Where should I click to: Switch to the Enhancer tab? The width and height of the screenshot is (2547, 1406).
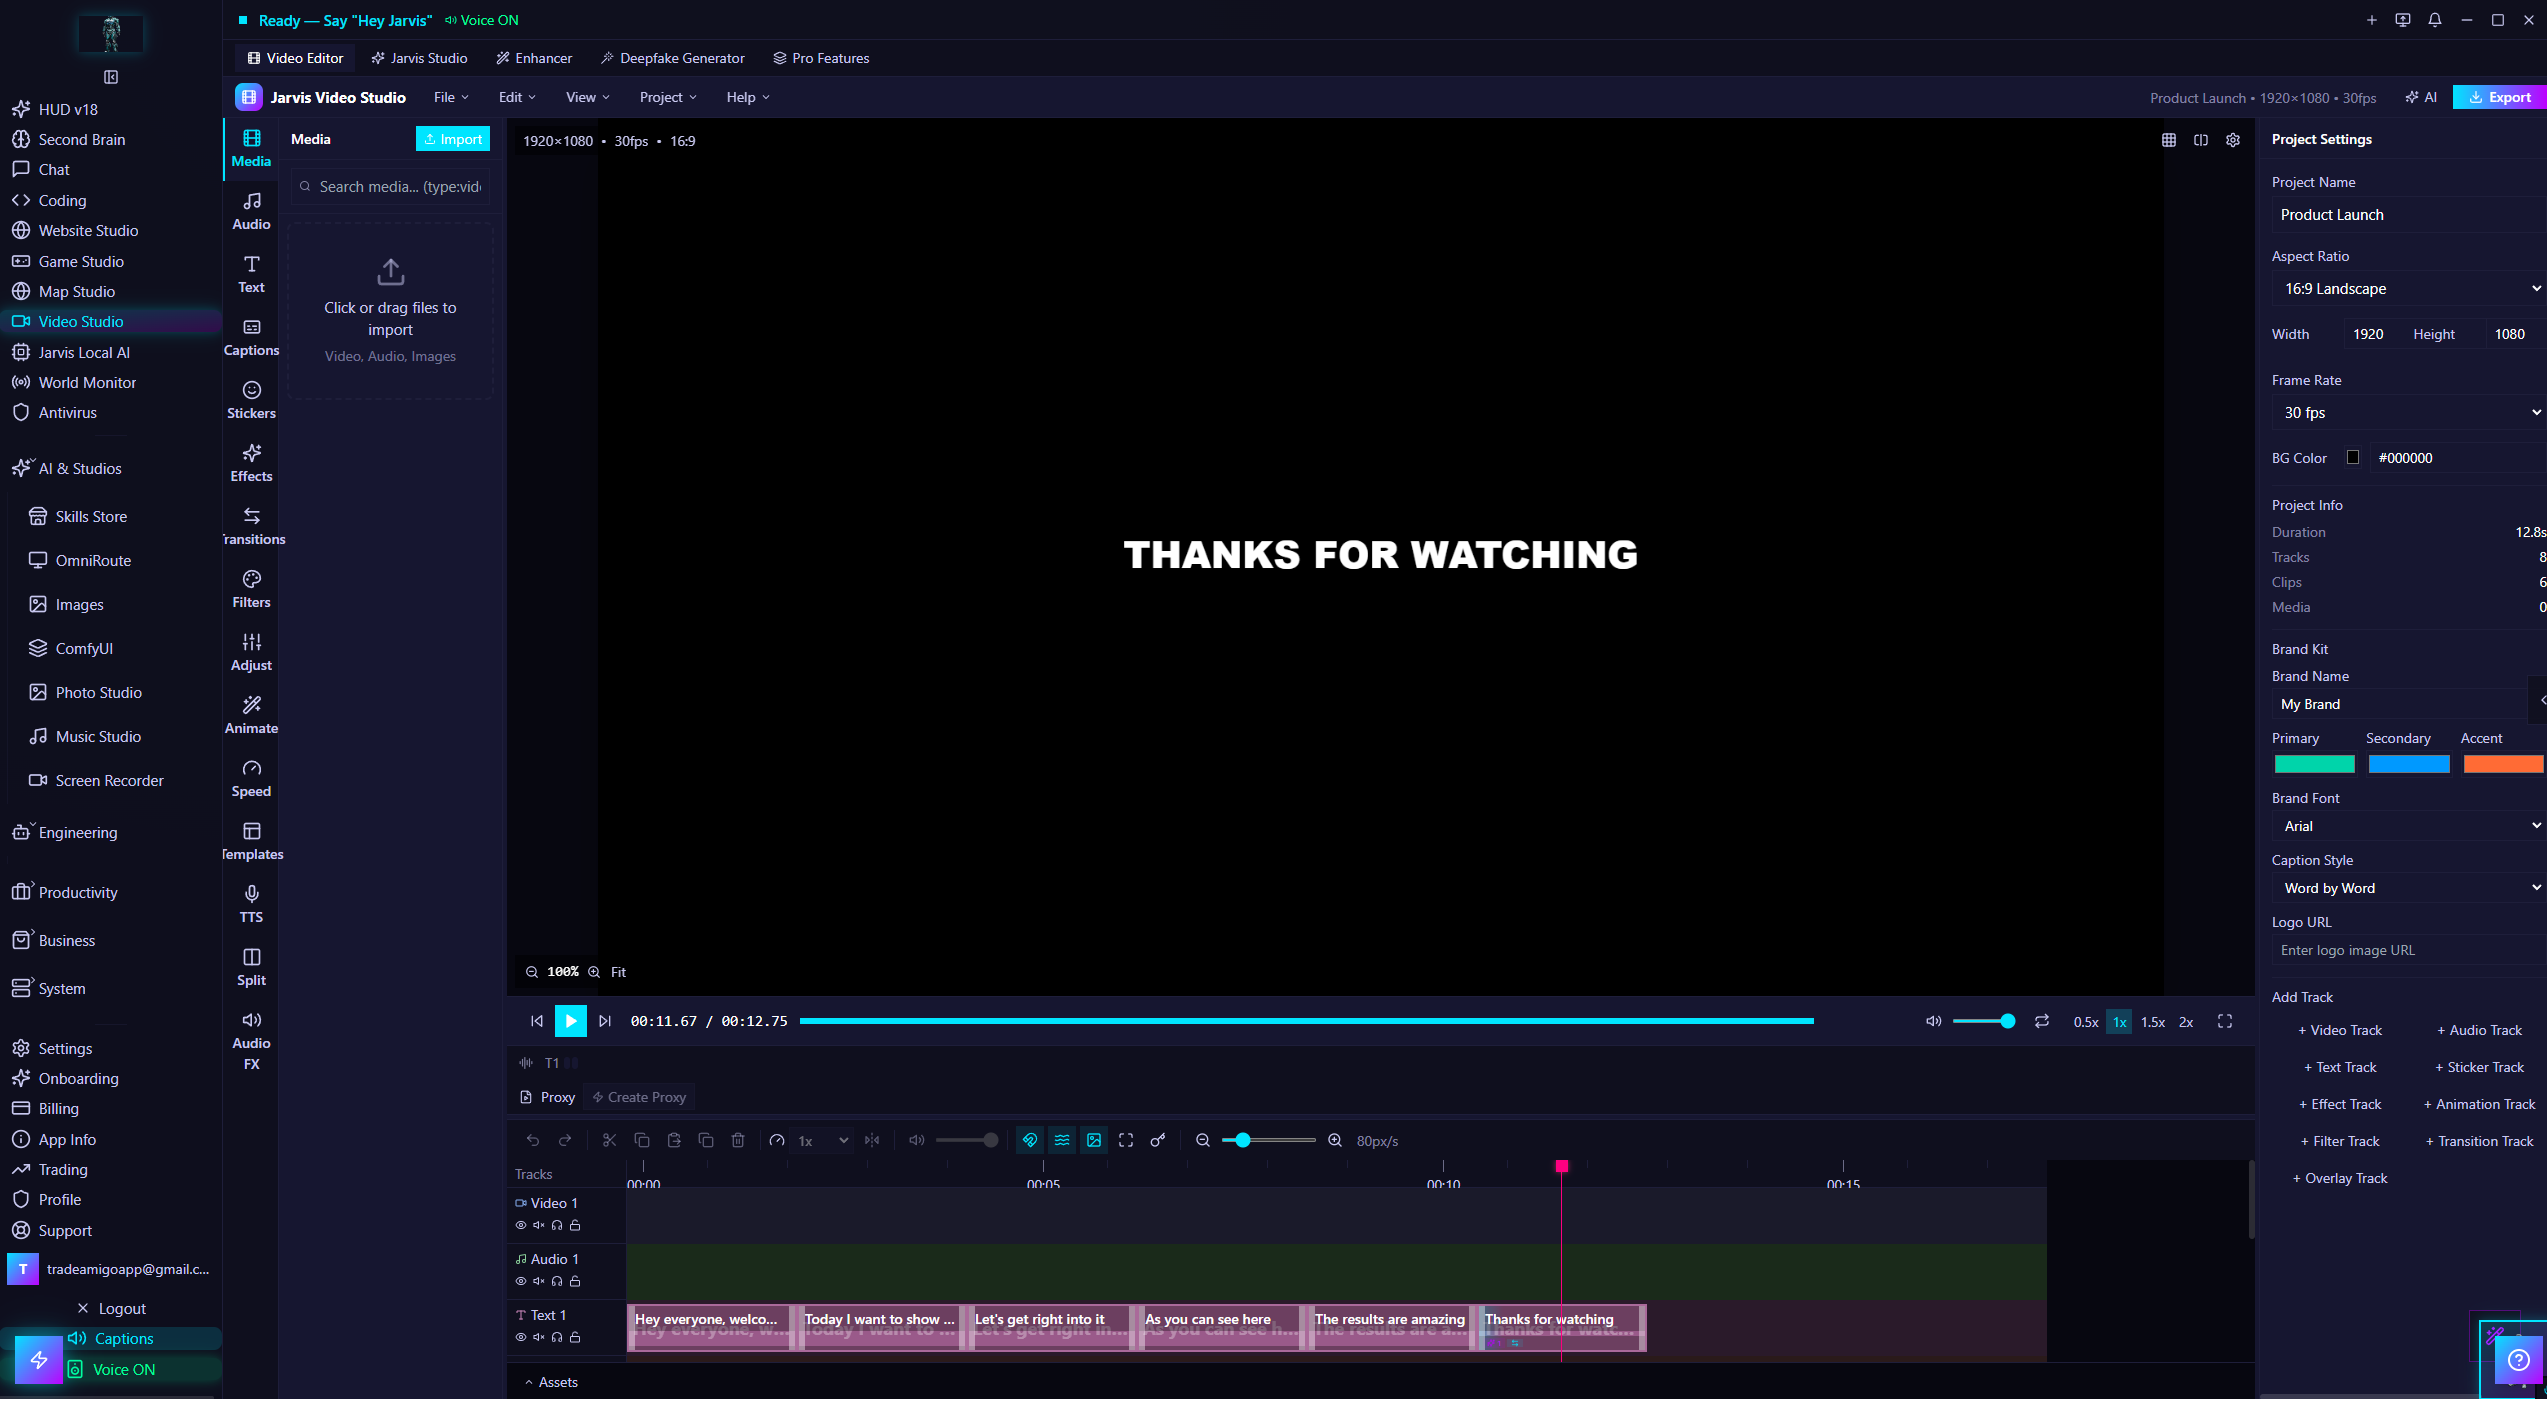[x=535, y=58]
